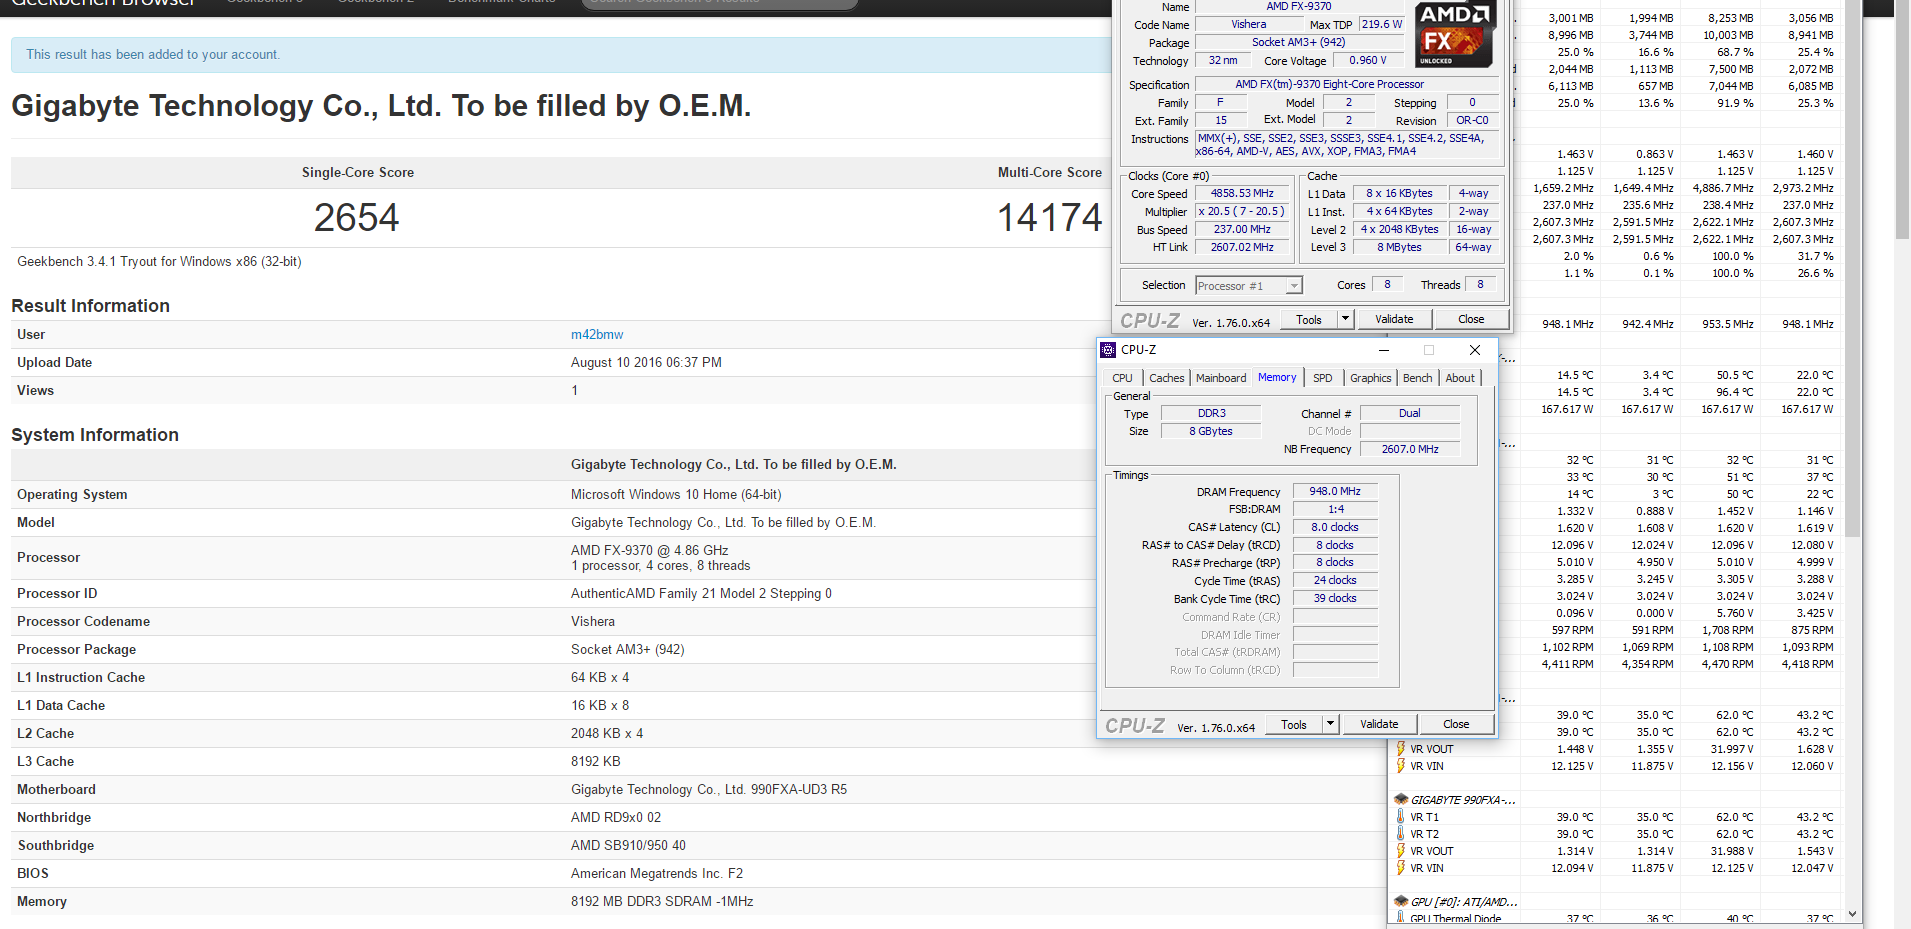The width and height of the screenshot is (1911, 929).
Task: Open Tools dropdown arrow in CPU-Z CPU window
Action: pyautogui.click(x=1345, y=319)
